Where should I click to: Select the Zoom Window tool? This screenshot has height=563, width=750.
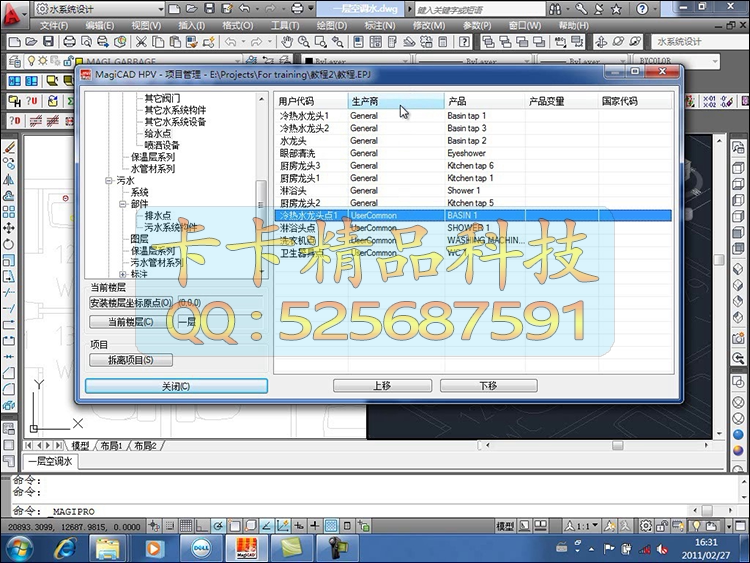(x=320, y=42)
